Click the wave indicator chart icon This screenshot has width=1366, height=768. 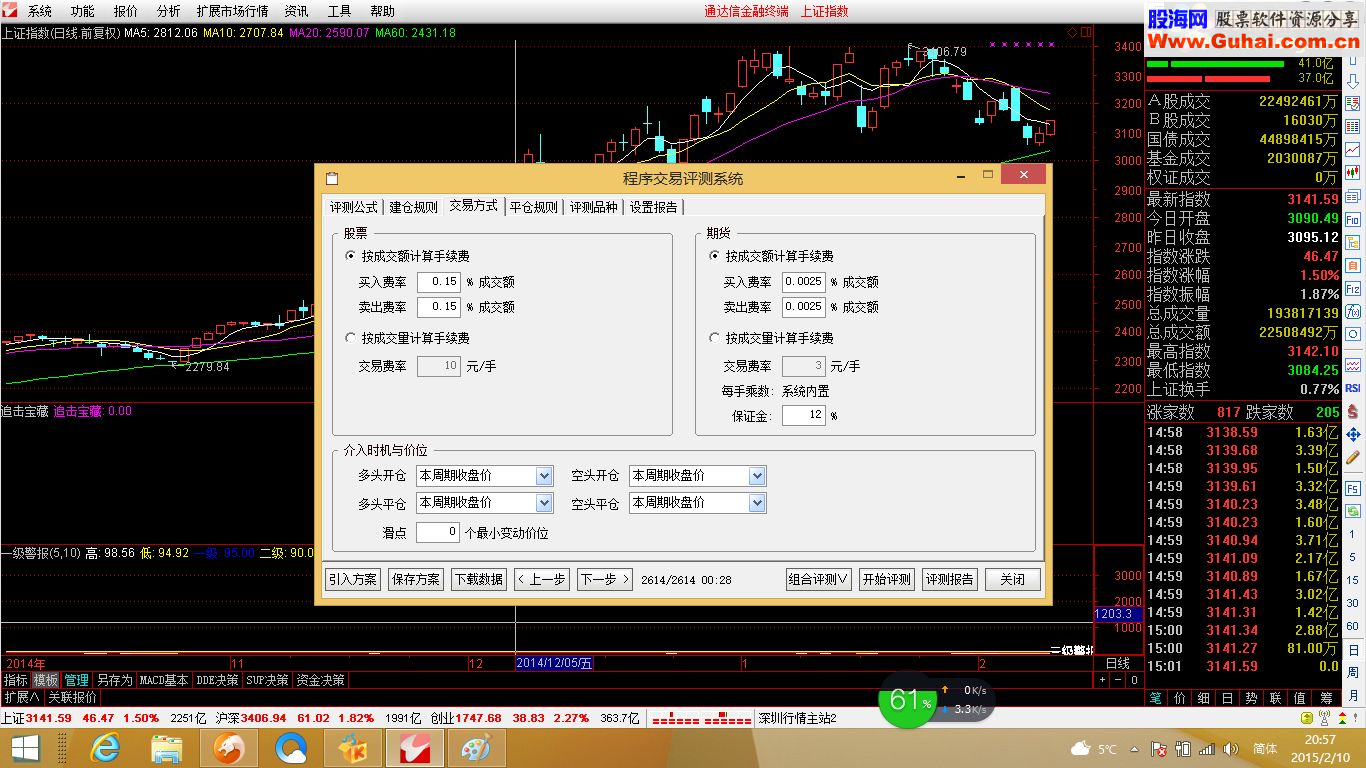click(1353, 366)
